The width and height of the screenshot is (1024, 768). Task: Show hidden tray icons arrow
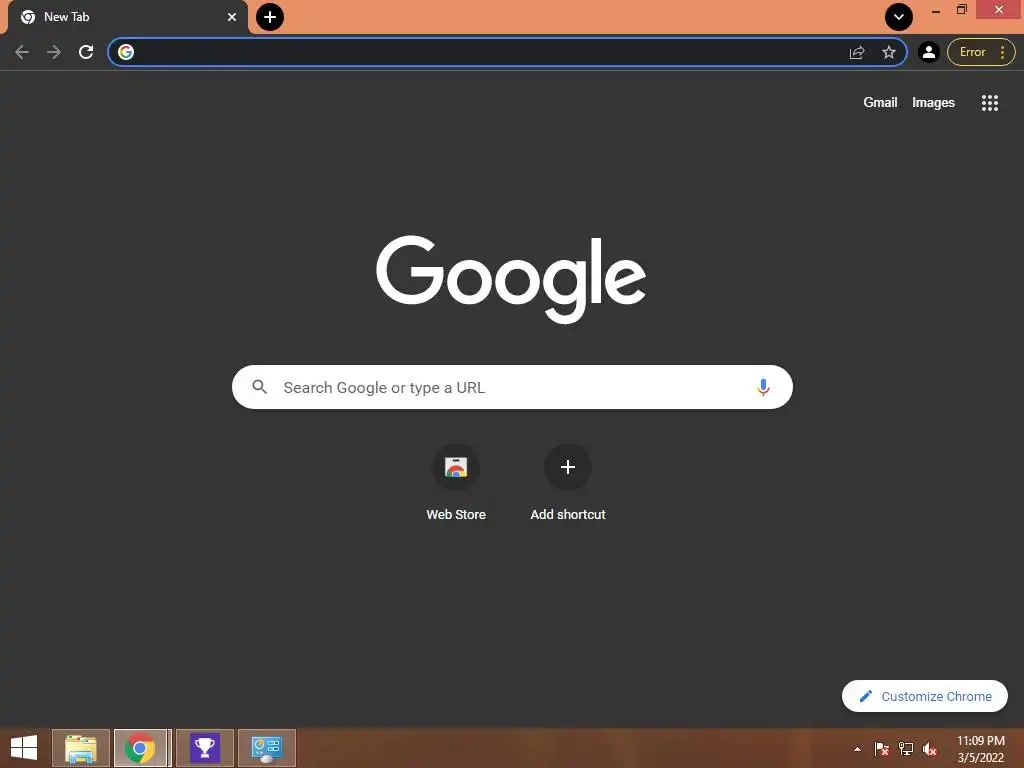tap(857, 749)
